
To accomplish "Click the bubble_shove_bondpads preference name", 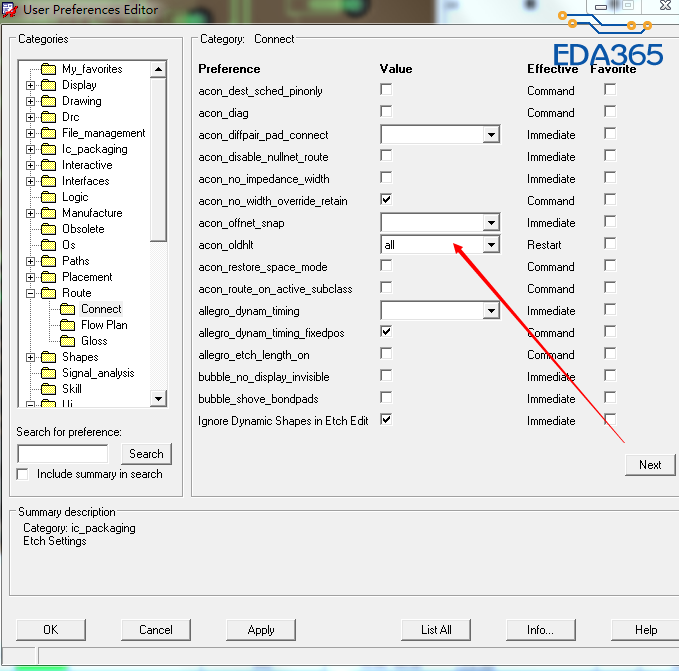I will (259, 399).
